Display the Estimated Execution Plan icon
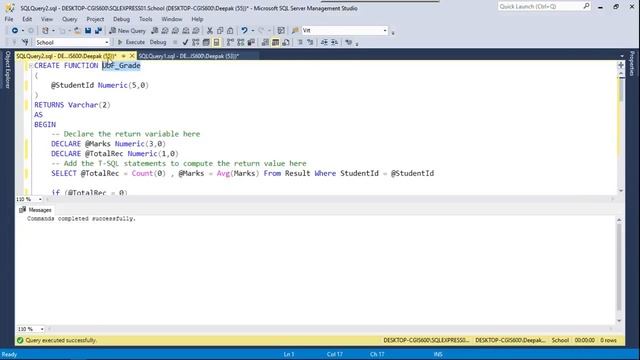Screen dimensions: 640x360 click(x=196, y=42)
